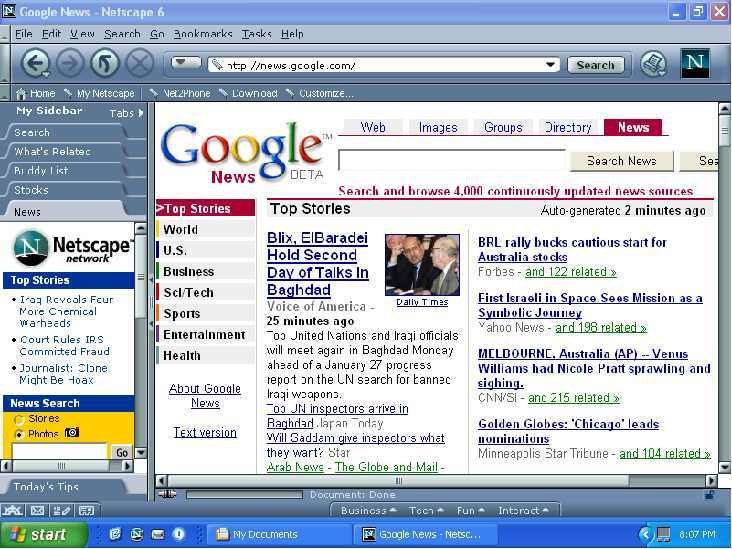Expand the Fun menu in the status bar

coord(471,511)
